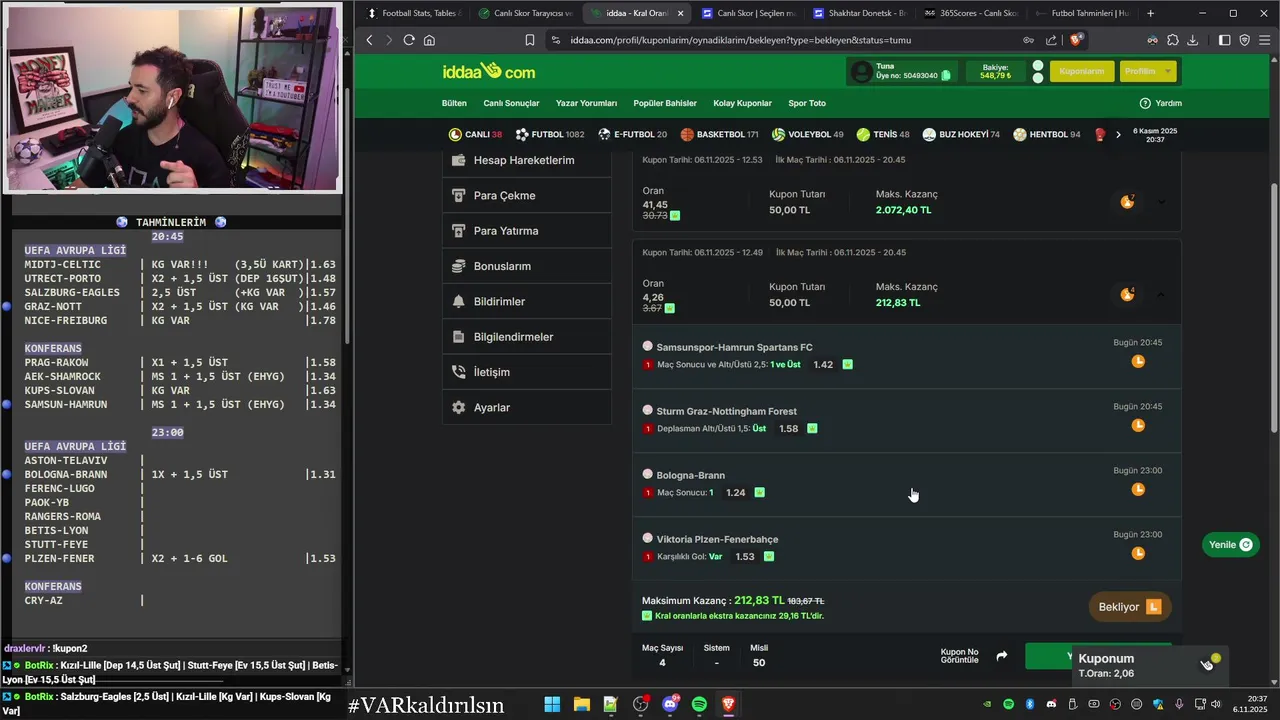Click the share arrow beside Kupon No Görüntüle
The width and height of the screenshot is (1280, 720).
click(1002, 656)
